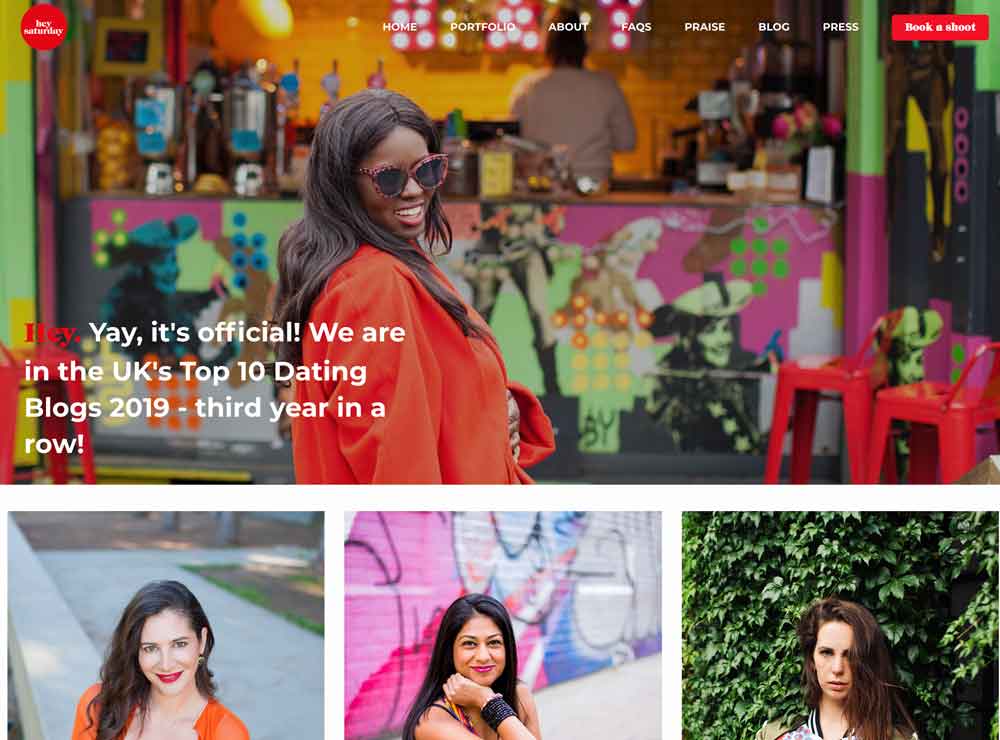The width and height of the screenshot is (1000, 740).
Task: Click the Hey Saturday red circle logo
Action: (x=44, y=27)
